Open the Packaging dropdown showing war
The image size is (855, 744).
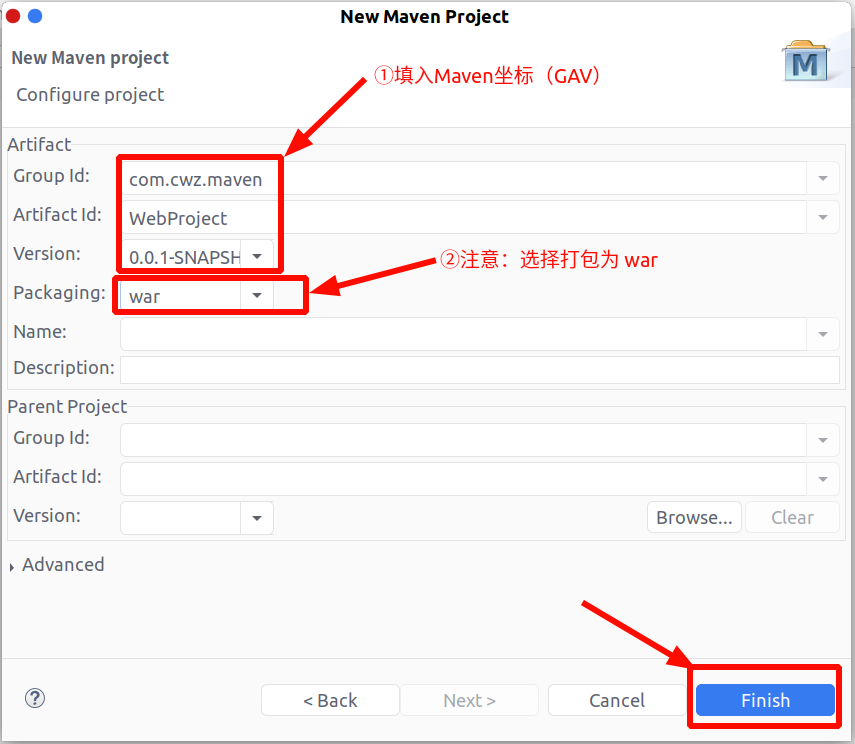pyautogui.click(x=257, y=295)
